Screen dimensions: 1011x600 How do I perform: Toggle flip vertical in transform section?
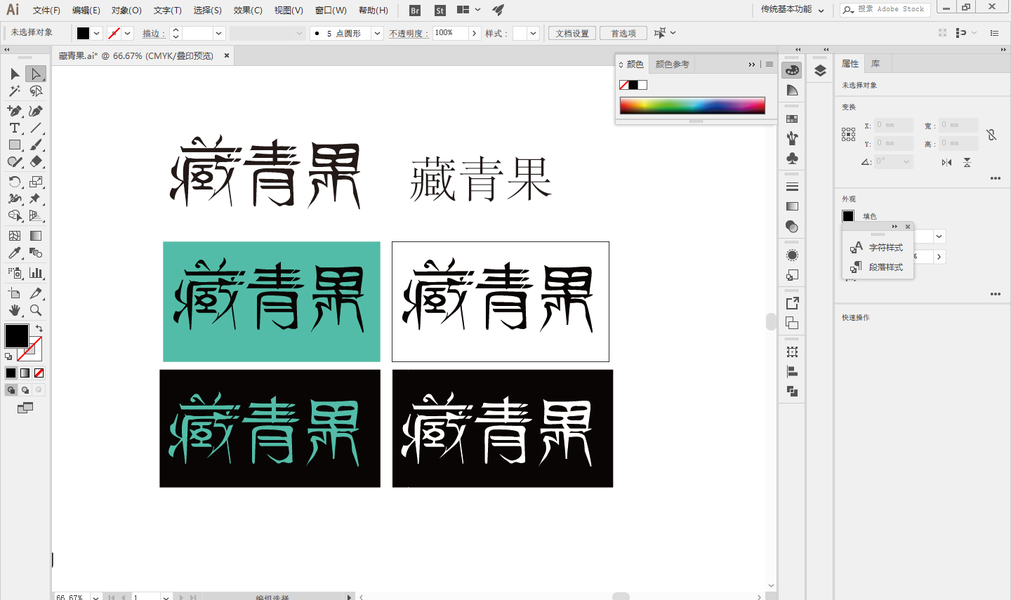point(967,162)
